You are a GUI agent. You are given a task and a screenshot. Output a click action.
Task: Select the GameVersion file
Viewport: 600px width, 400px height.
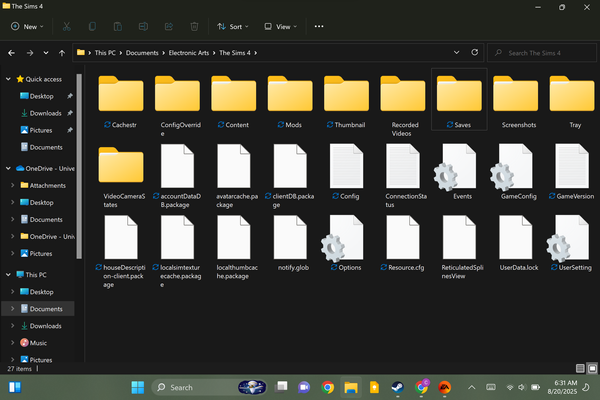[x=572, y=172]
